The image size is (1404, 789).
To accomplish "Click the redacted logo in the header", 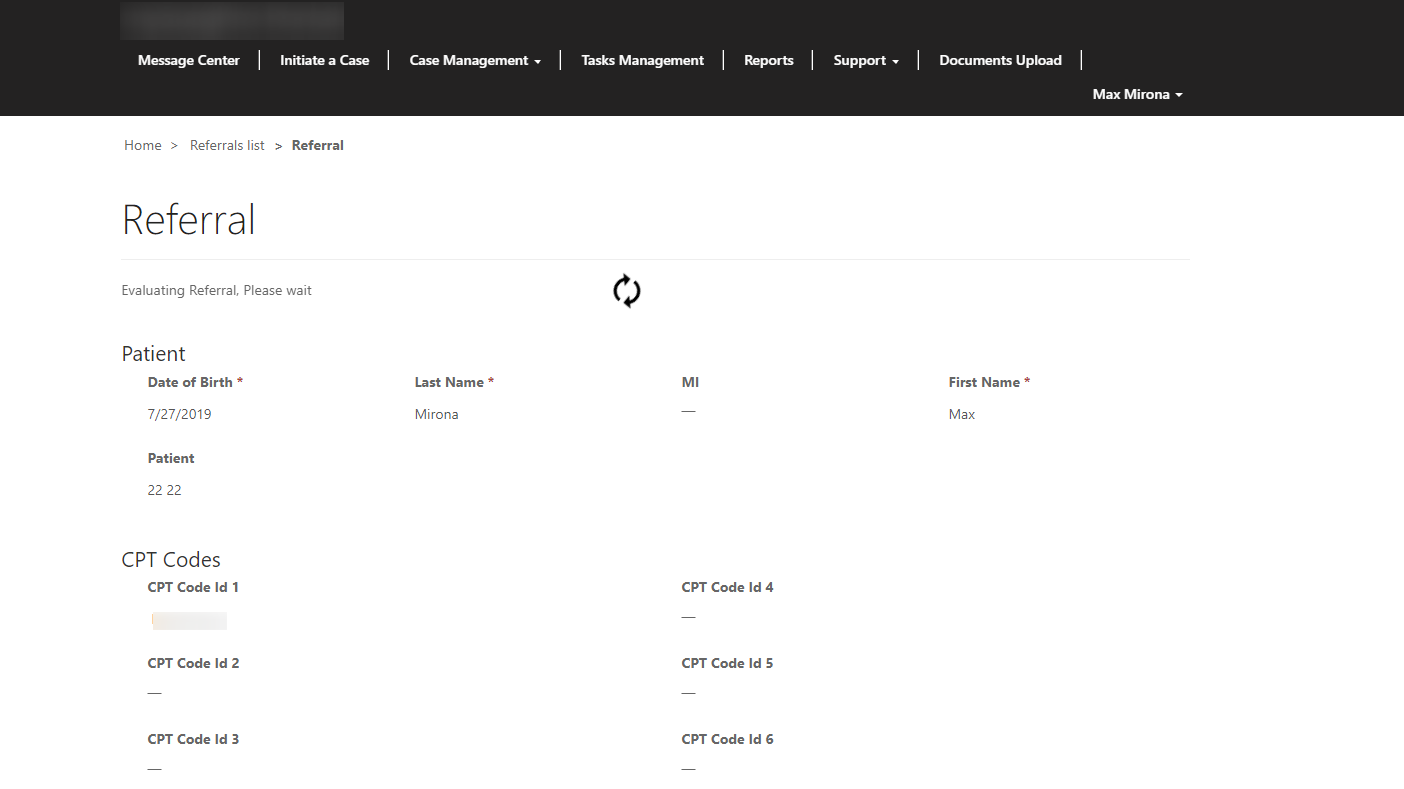I will coord(232,20).
